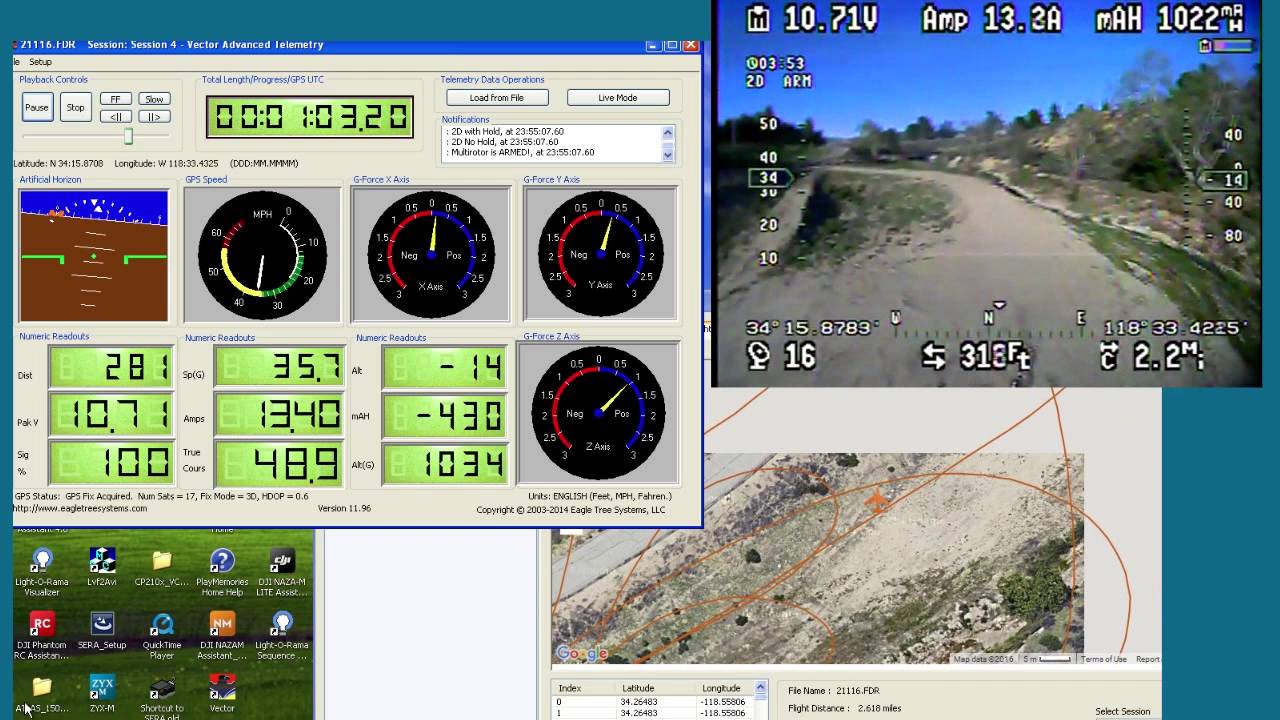Image resolution: width=1280 pixels, height=720 pixels.
Task: Launch QuickTime Player shortcut
Action: point(162,636)
